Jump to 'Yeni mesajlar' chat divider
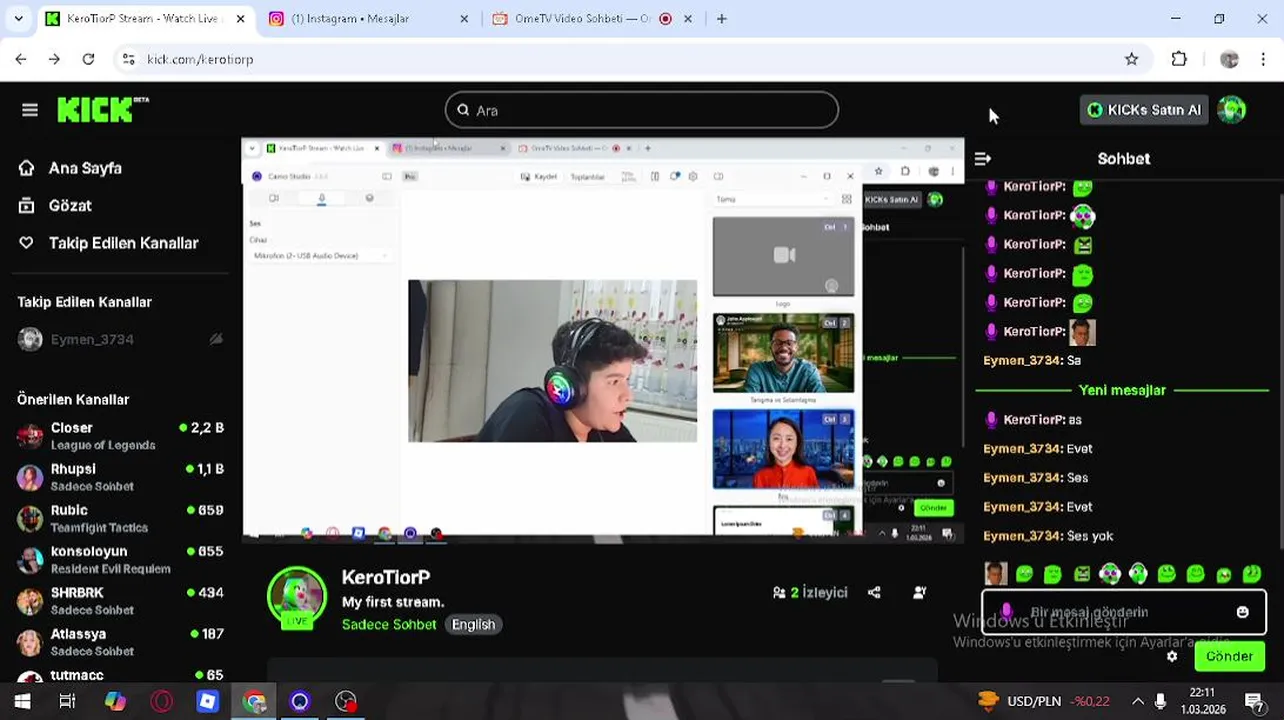Image resolution: width=1284 pixels, height=720 pixels. [x=1122, y=390]
